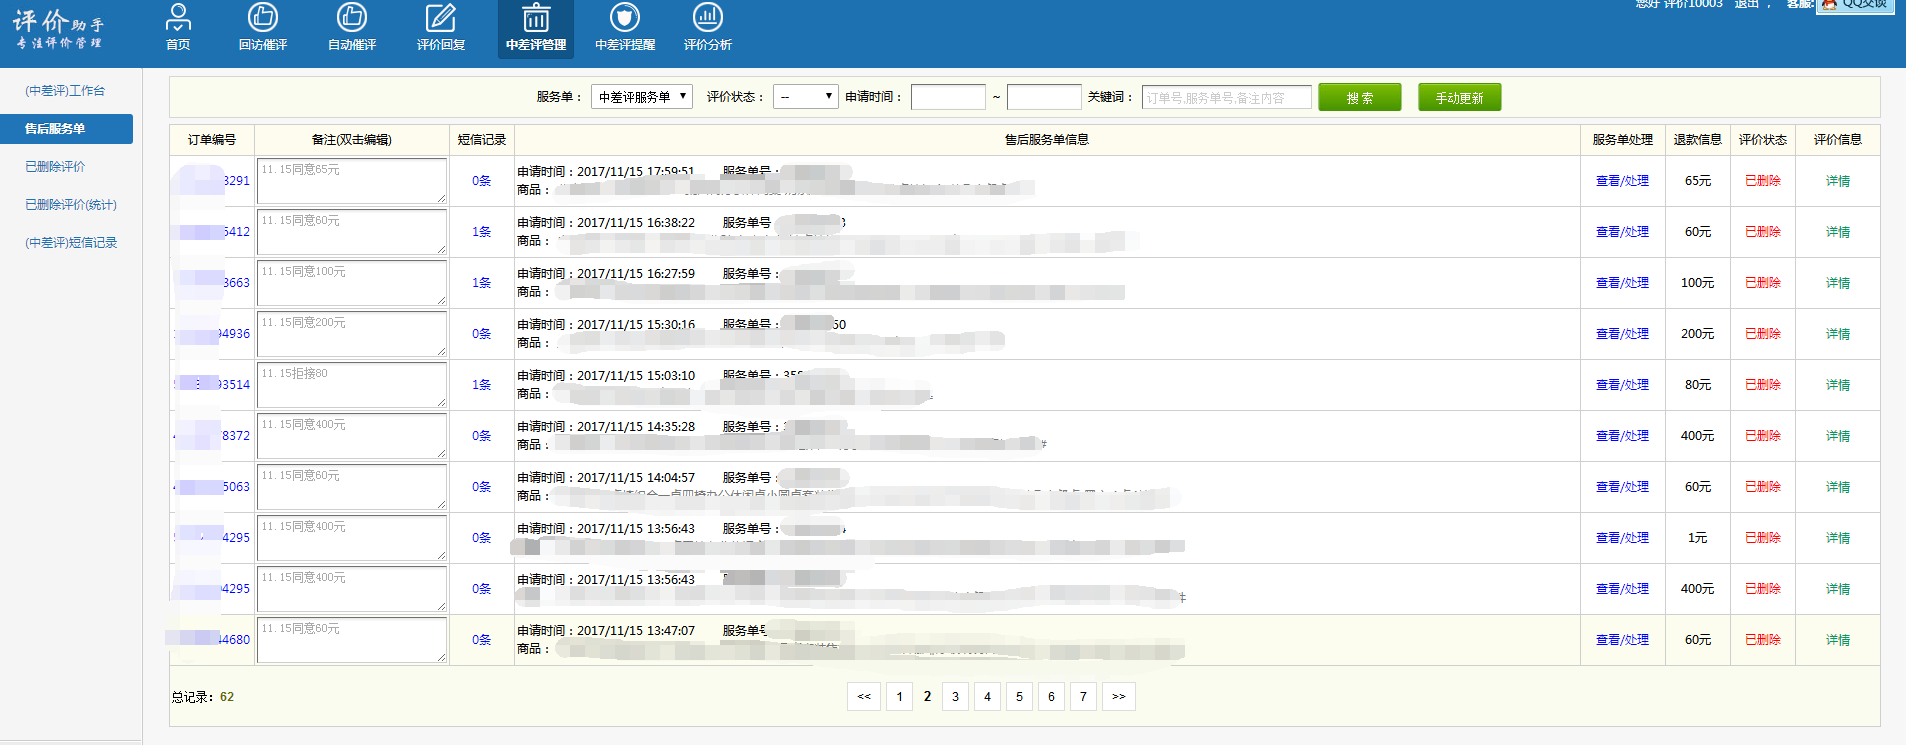Image resolution: width=1906 pixels, height=745 pixels.
Task: Open 详情 for the 1元 row
Action: coord(1838,538)
